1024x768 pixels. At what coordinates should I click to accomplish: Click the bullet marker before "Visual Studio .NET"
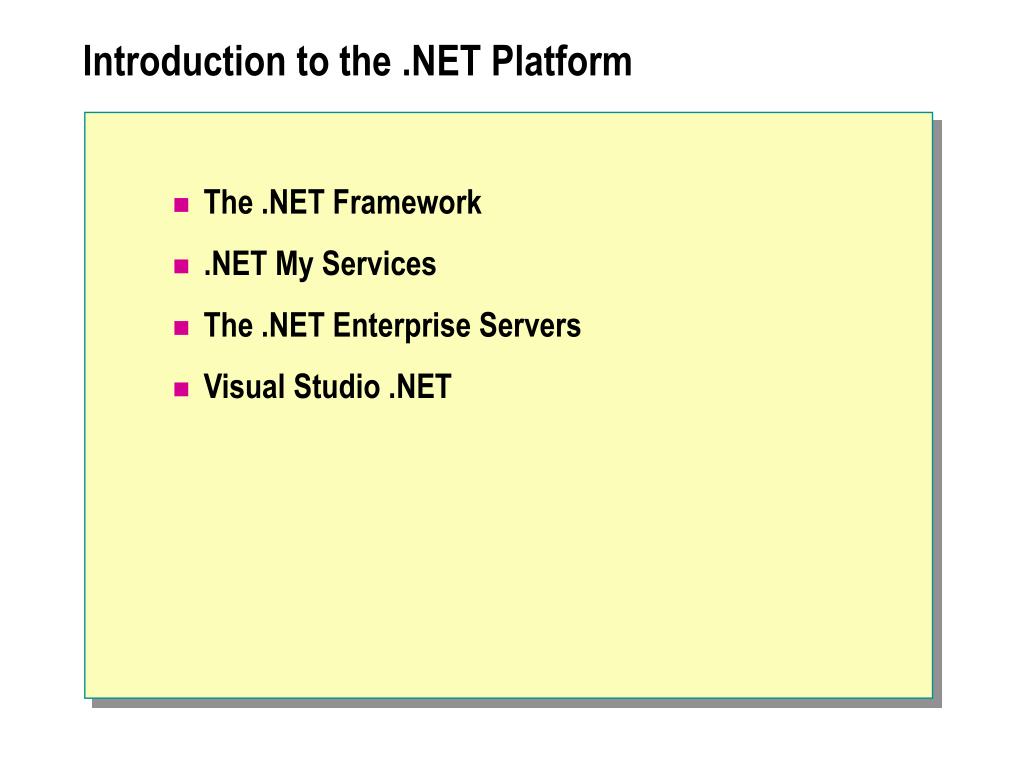(x=182, y=390)
